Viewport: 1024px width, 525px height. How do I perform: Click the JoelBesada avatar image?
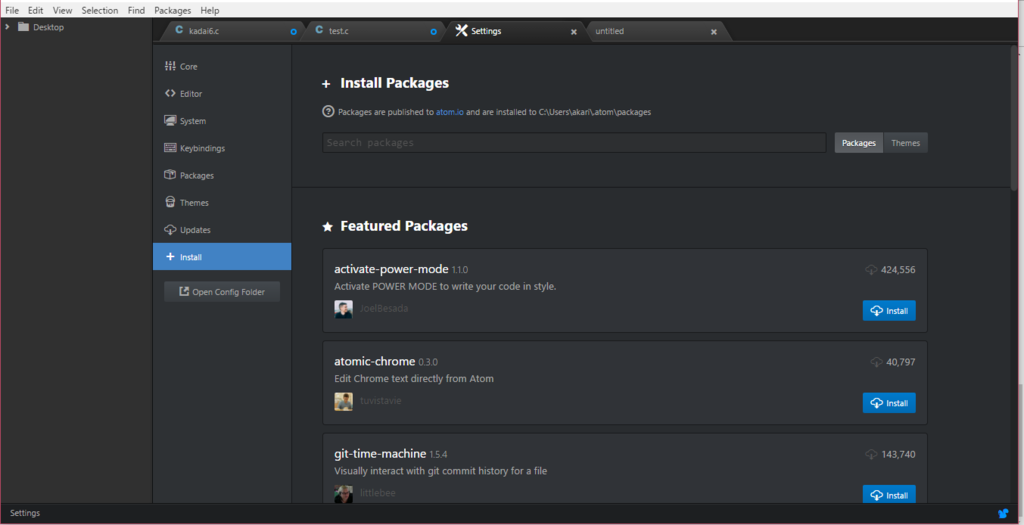[x=344, y=310]
